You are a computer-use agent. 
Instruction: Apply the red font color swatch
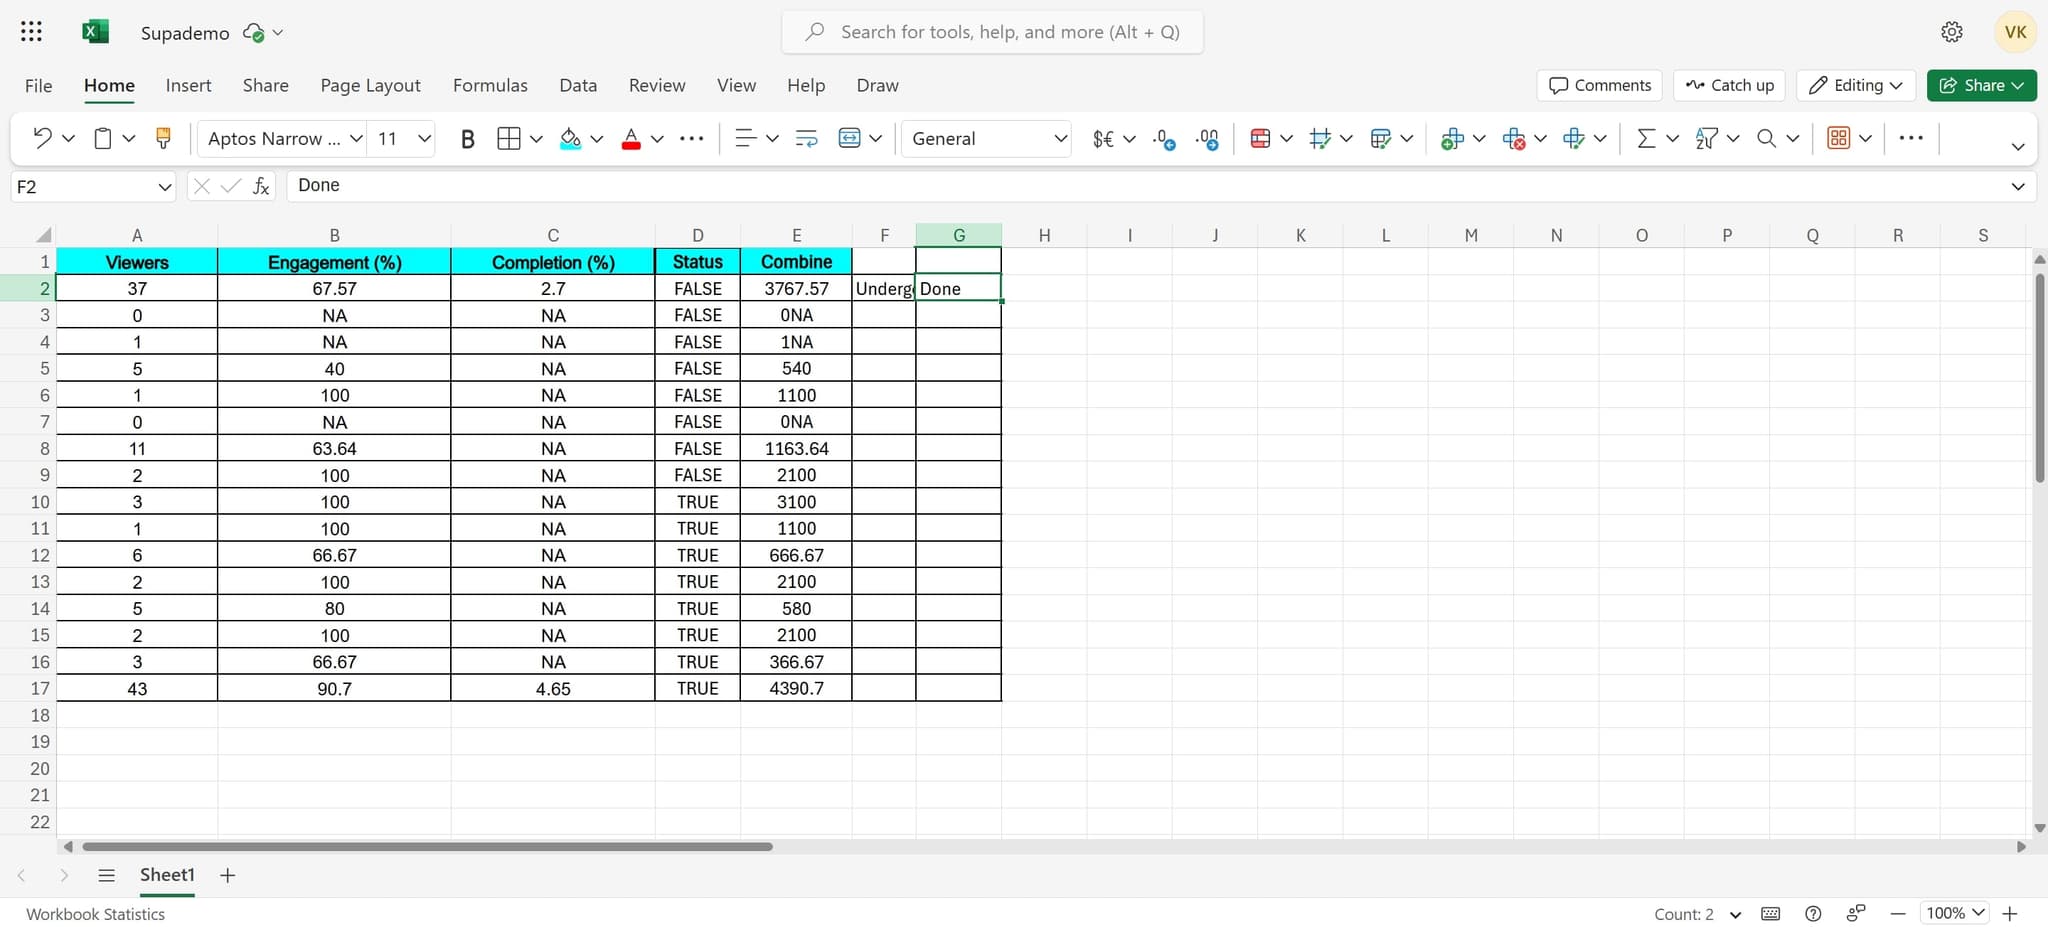point(631,139)
